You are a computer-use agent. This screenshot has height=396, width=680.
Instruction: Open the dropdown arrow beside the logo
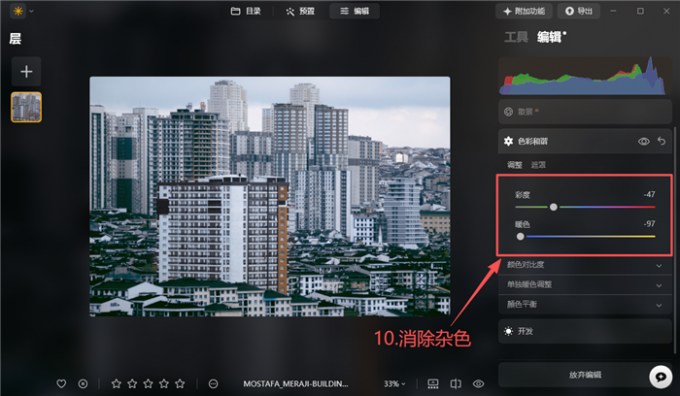click(x=31, y=11)
